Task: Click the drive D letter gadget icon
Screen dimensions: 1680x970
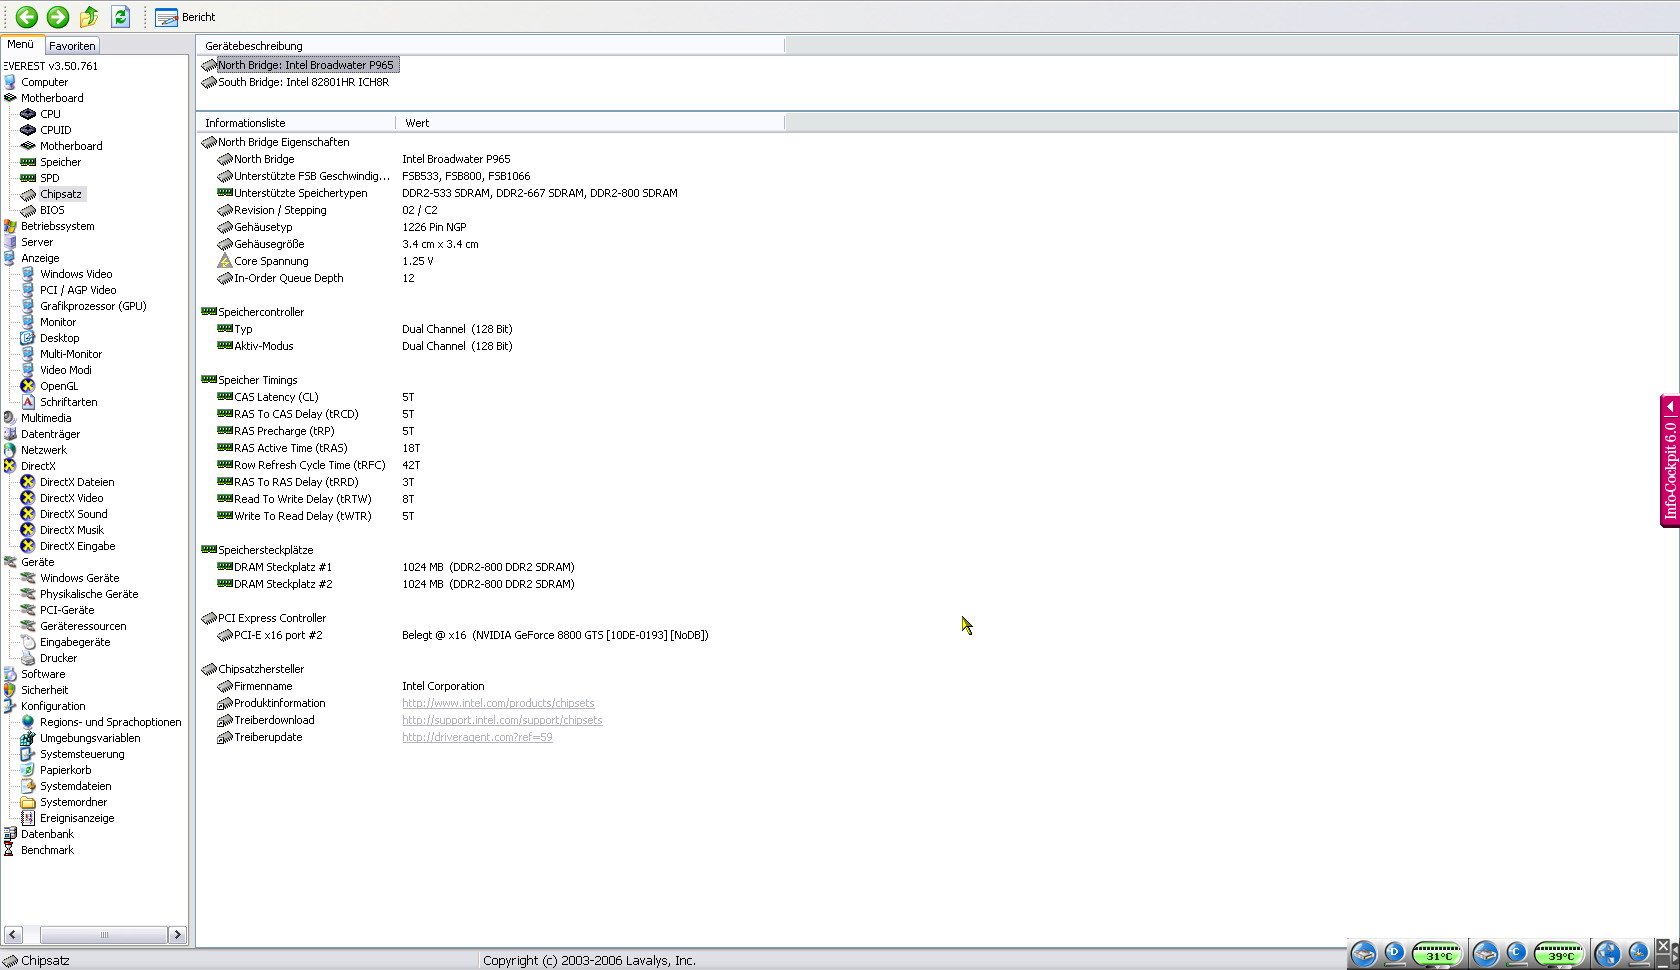Action: 1393,953
